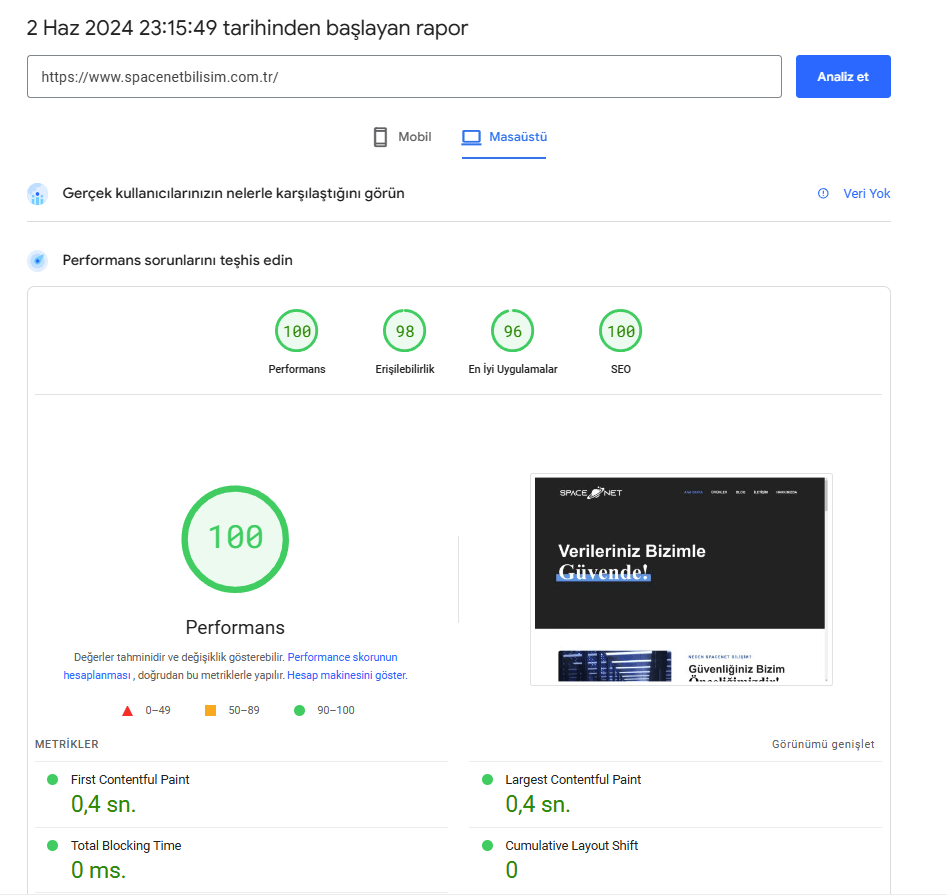Select the En İyi Uygulamalar 96 gauge

click(x=513, y=332)
